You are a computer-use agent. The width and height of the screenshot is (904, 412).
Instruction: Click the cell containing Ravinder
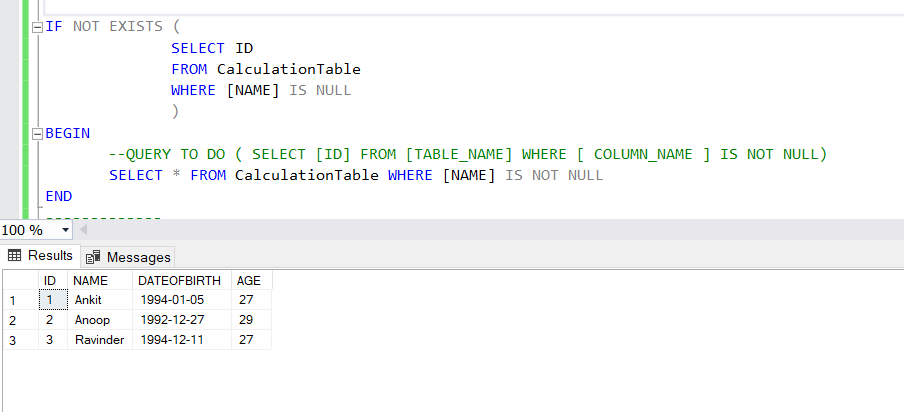pos(99,340)
